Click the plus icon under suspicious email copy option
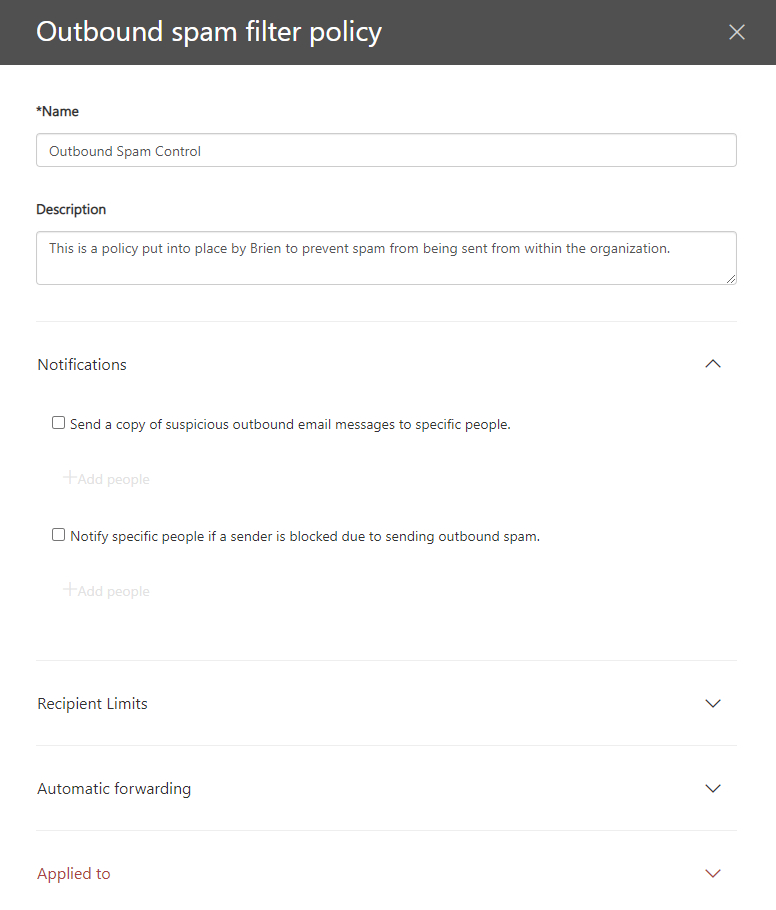 tap(70, 477)
